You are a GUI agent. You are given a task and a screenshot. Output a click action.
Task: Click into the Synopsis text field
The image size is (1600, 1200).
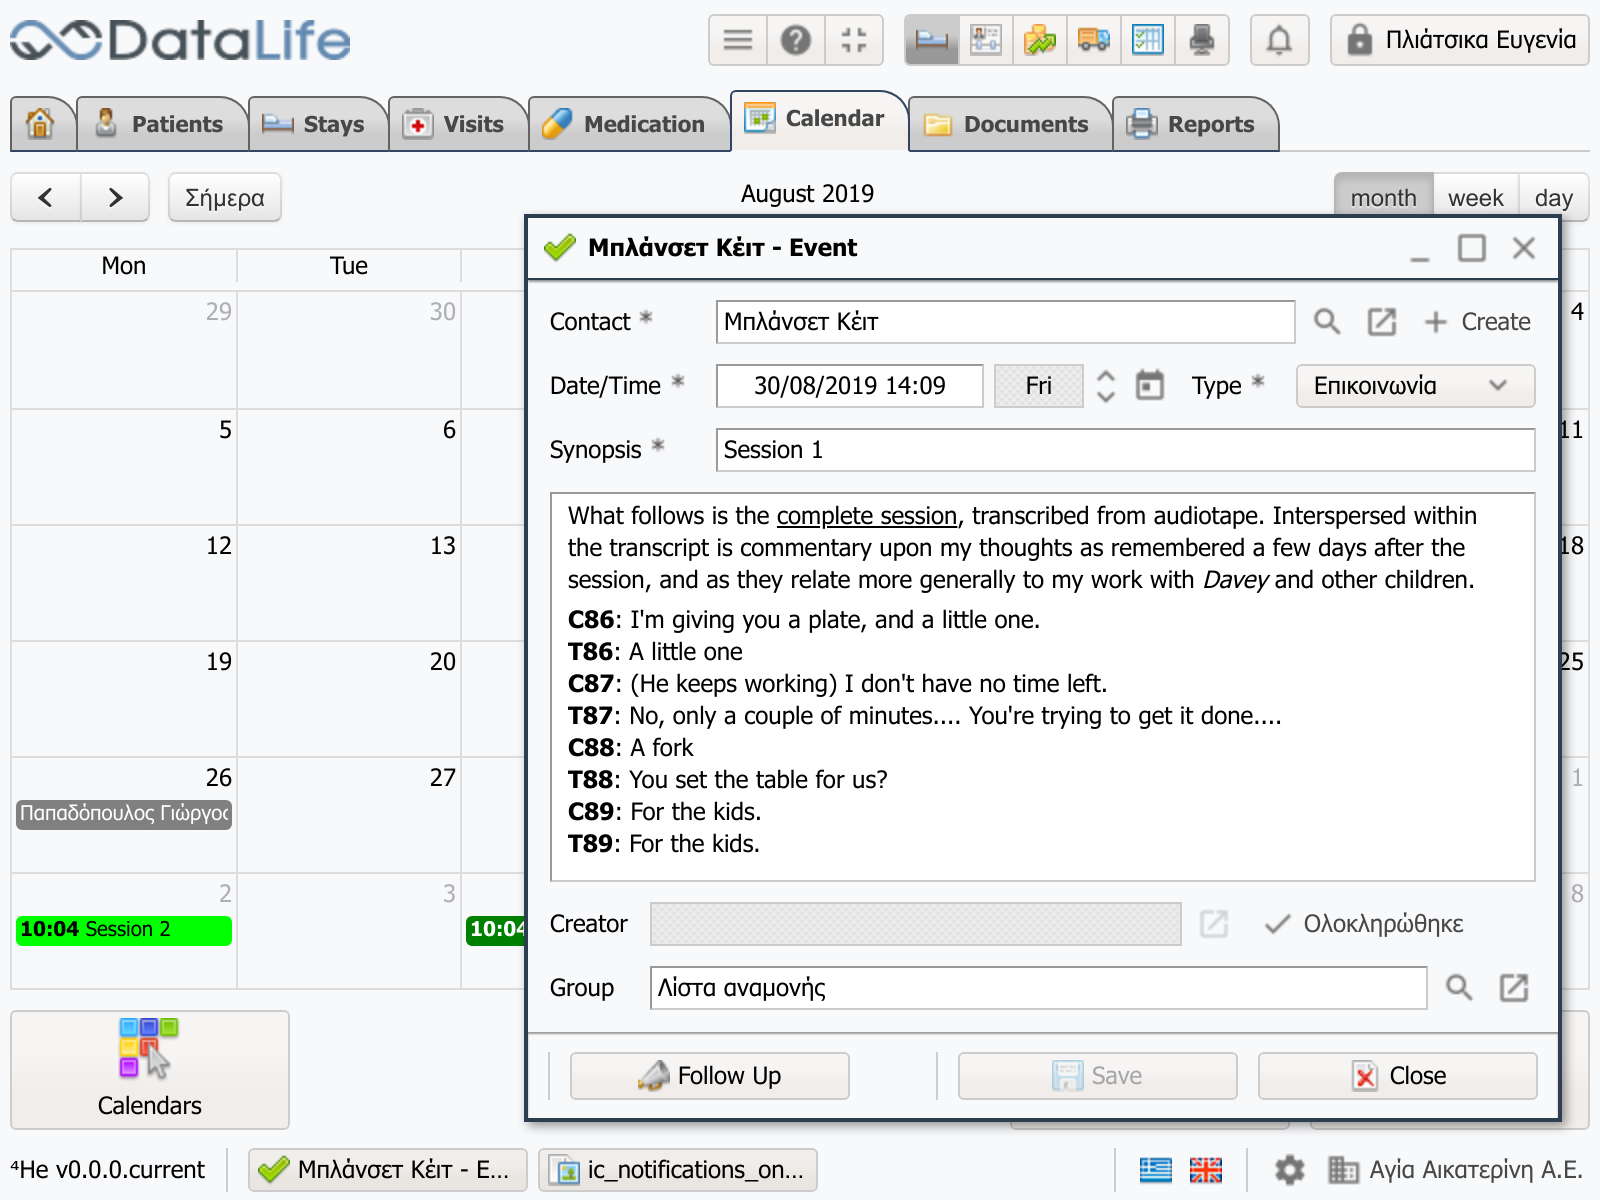(1125, 450)
